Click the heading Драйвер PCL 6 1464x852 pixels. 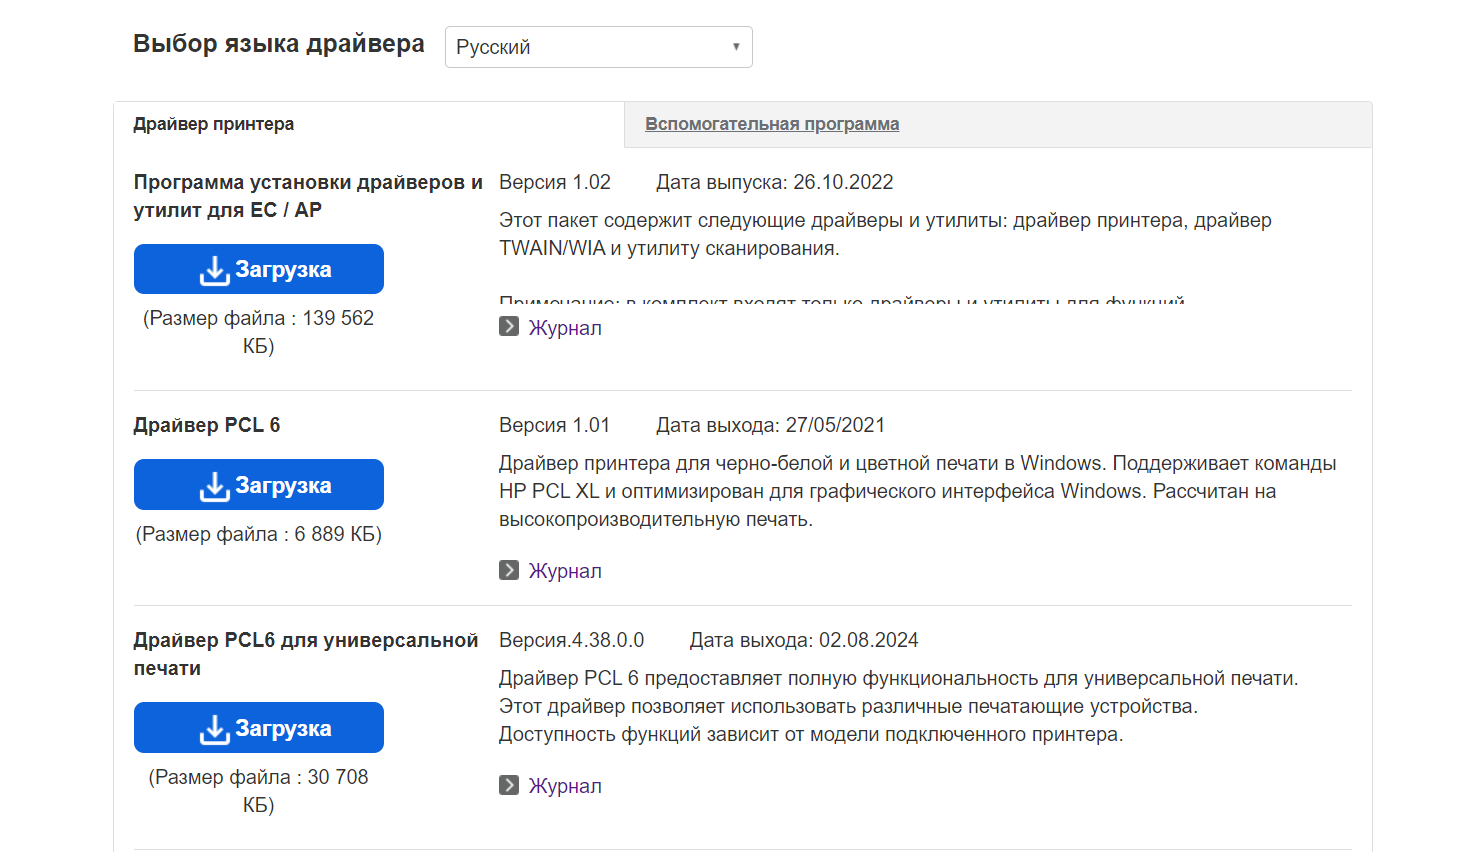pyautogui.click(x=207, y=425)
